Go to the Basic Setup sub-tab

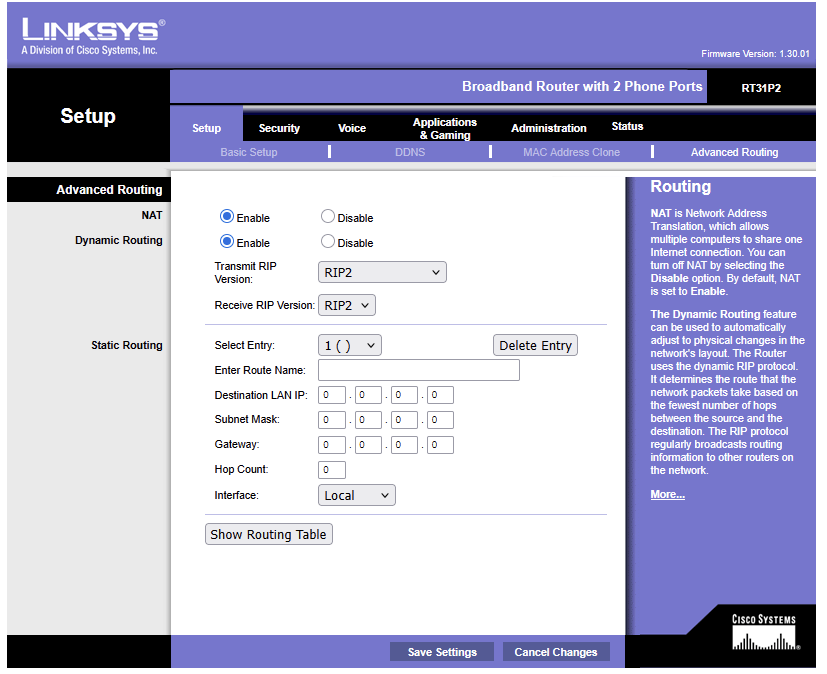pos(248,152)
